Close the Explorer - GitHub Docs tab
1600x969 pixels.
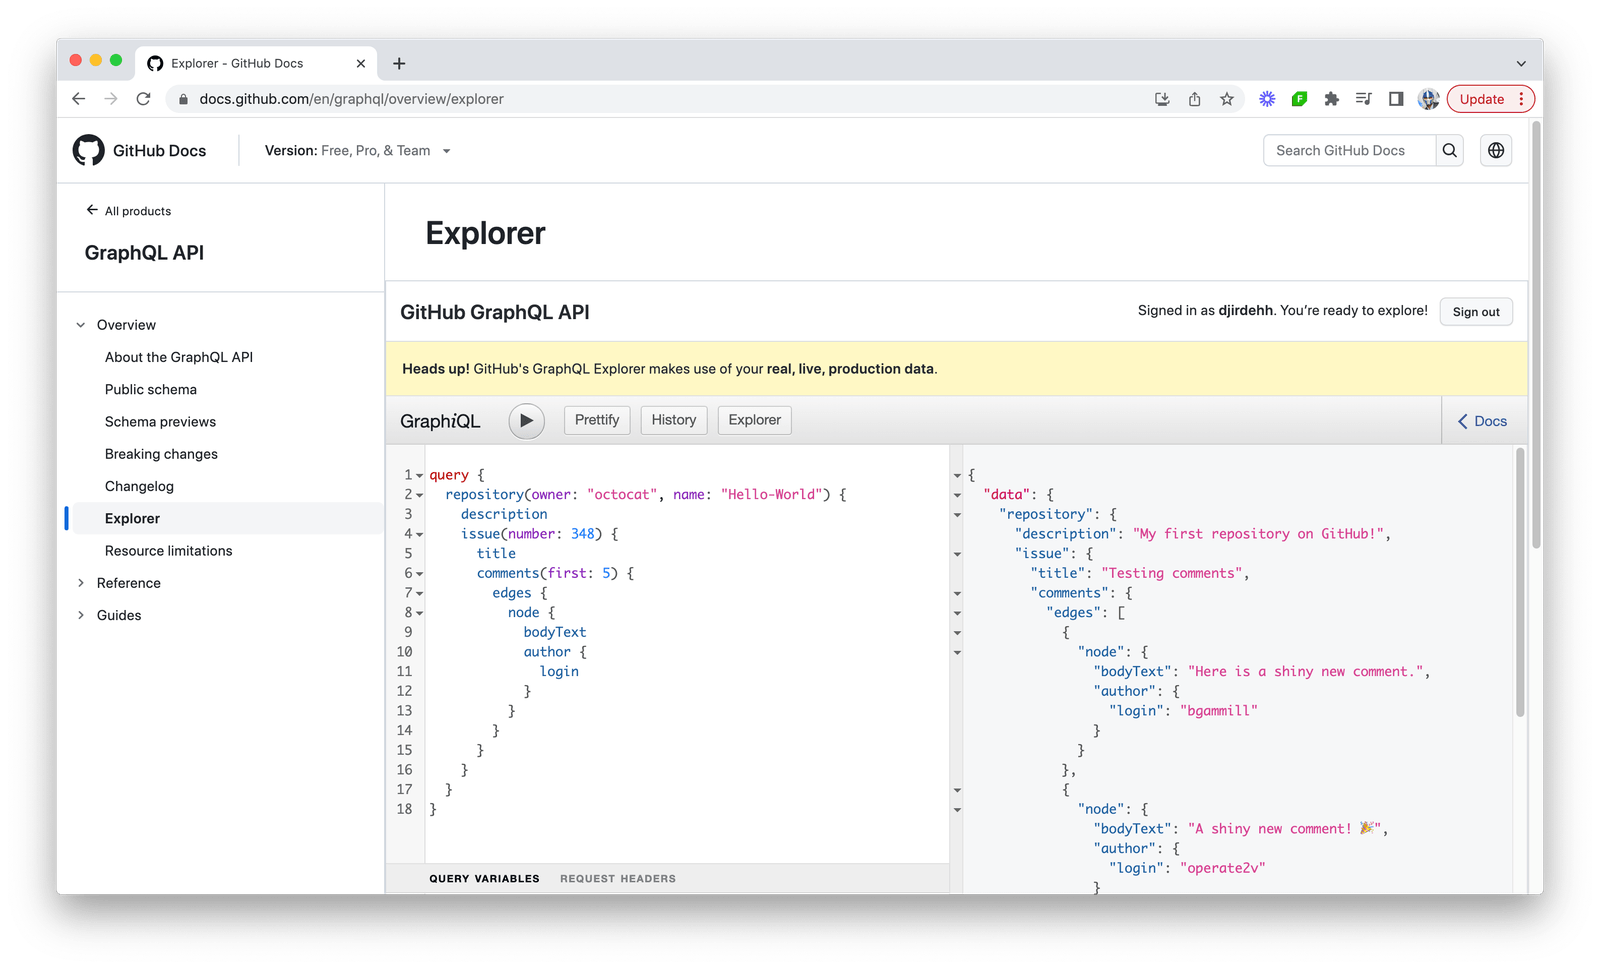[x=361, y=63]
